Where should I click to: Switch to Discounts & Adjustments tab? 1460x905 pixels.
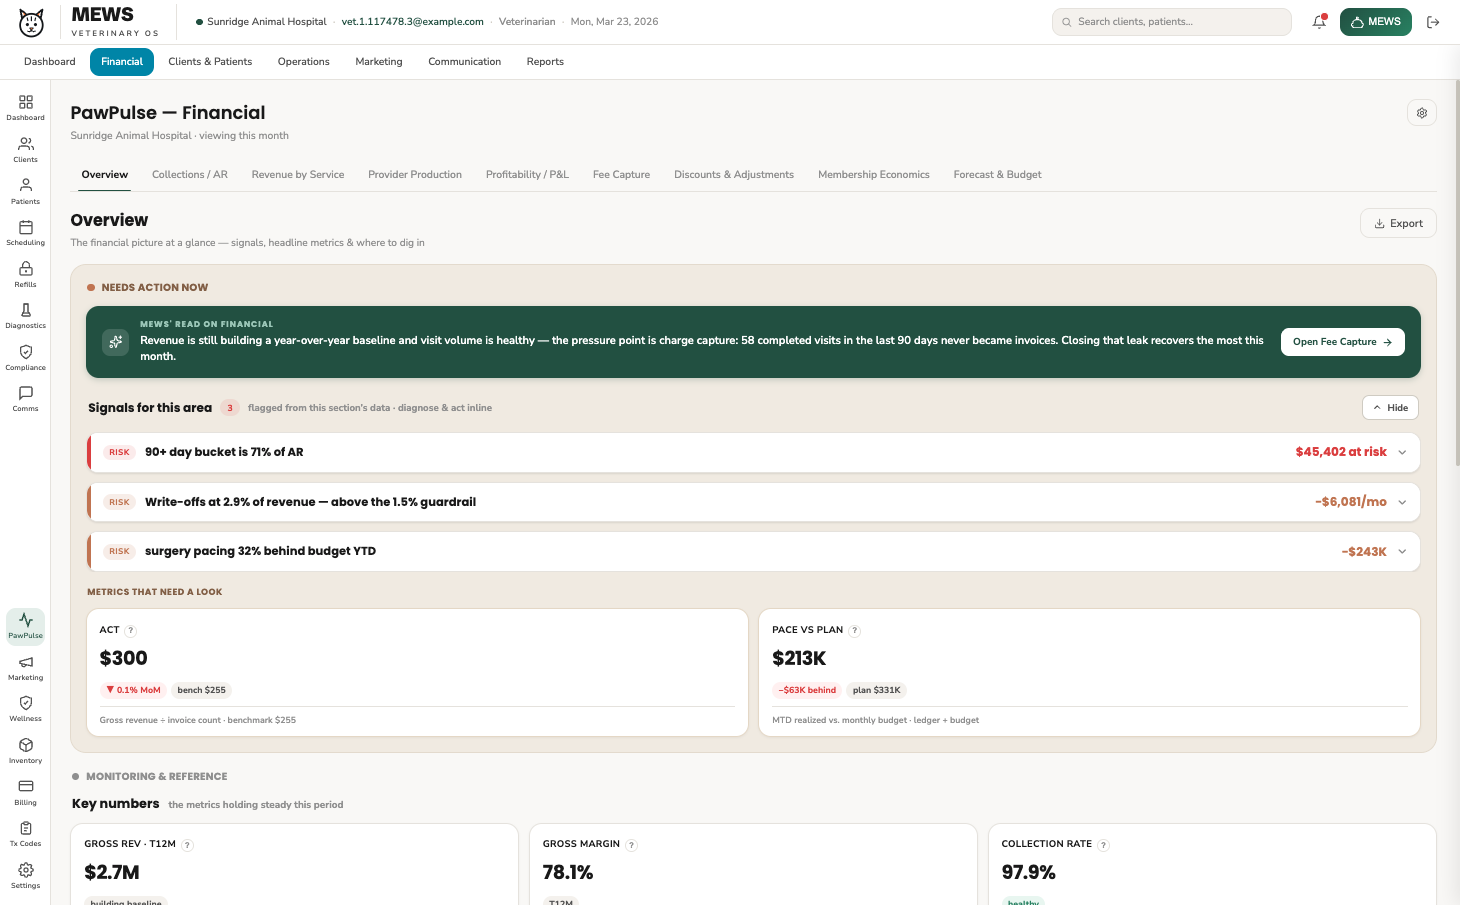pyautogui.click(x=734, y=175)
